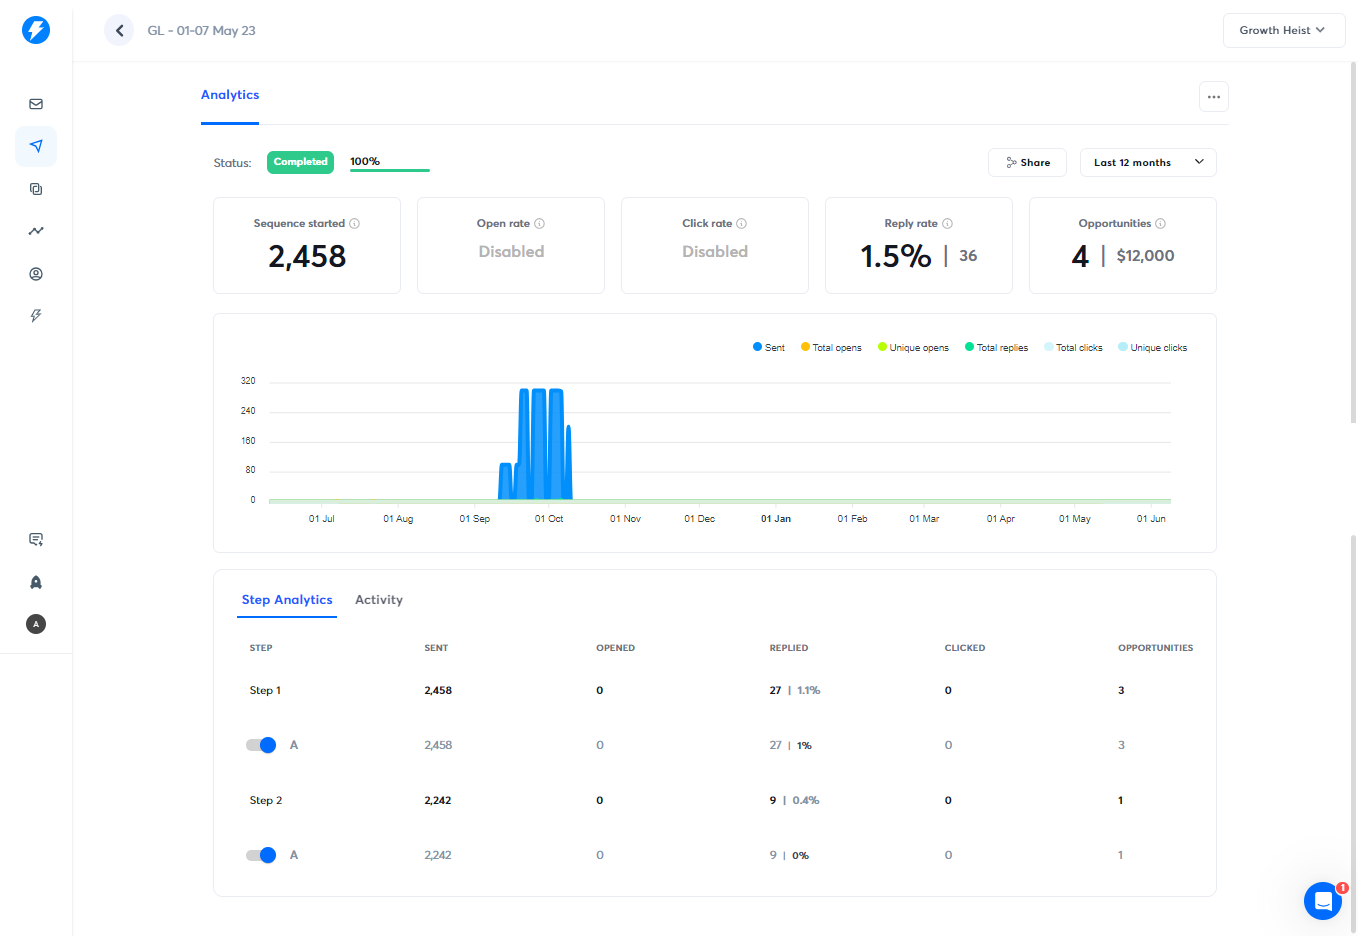This screenshot has width=1359, height=937.
Task: Toggle variant A switch under Step 1
Action: [x=261, y=745]
